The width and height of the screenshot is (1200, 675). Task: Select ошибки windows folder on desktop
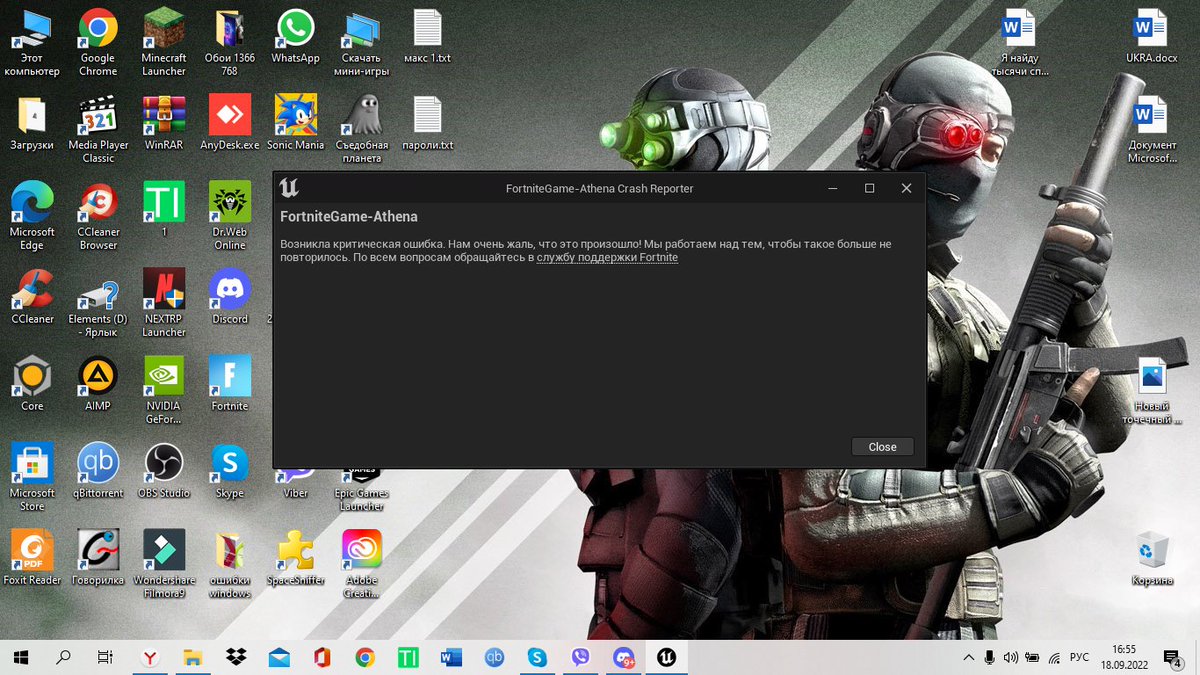click(230, 565)
